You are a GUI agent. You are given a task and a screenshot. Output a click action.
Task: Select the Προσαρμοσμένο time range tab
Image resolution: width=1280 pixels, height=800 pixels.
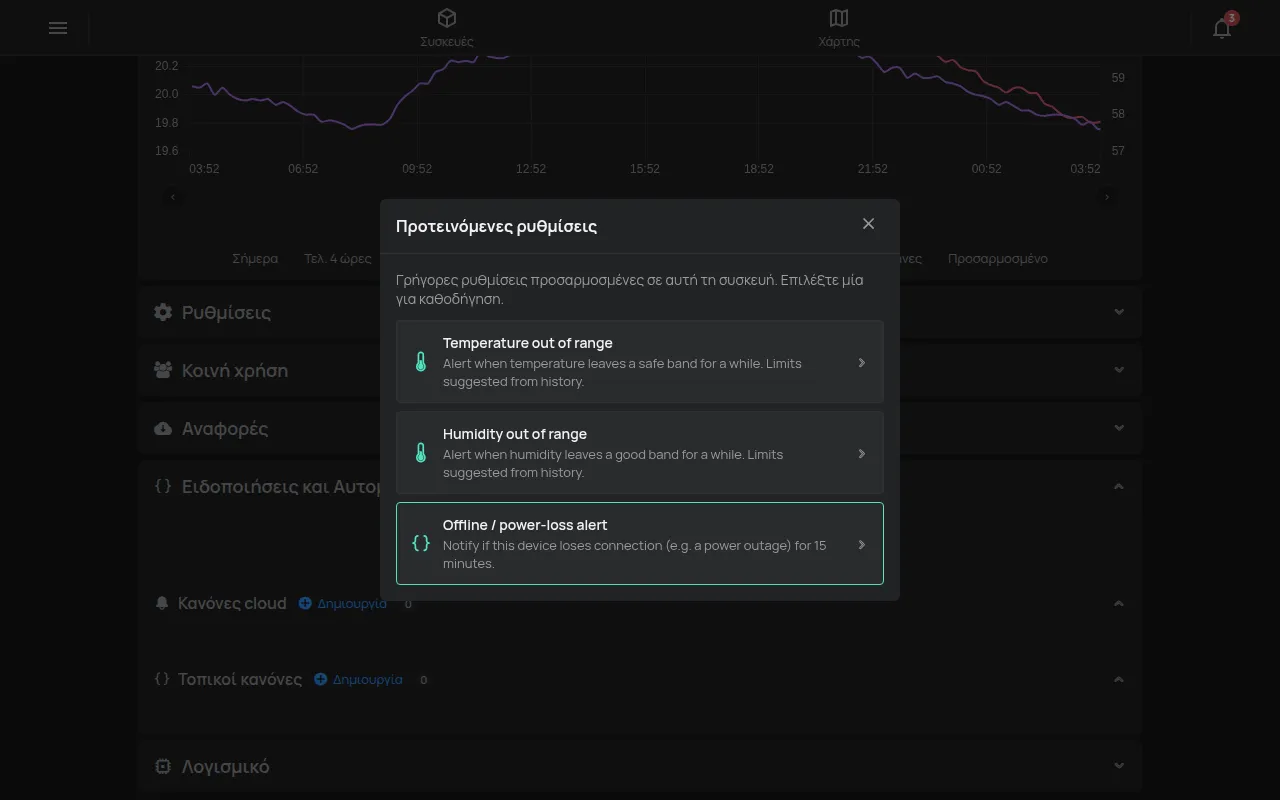click(x=998, y=258)
